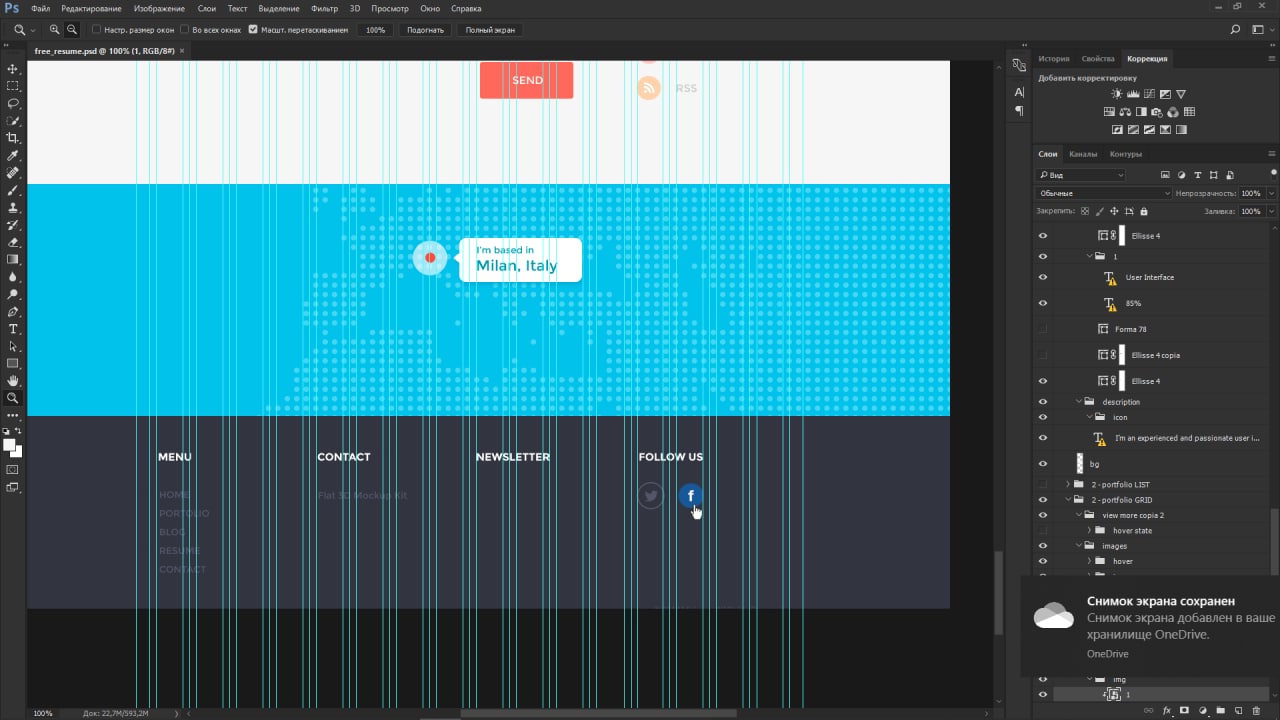Open the Opacity 'Непрозрачность' dropdown arrow
This screenshot has height=720, width=1280.
click(1272, 193)
